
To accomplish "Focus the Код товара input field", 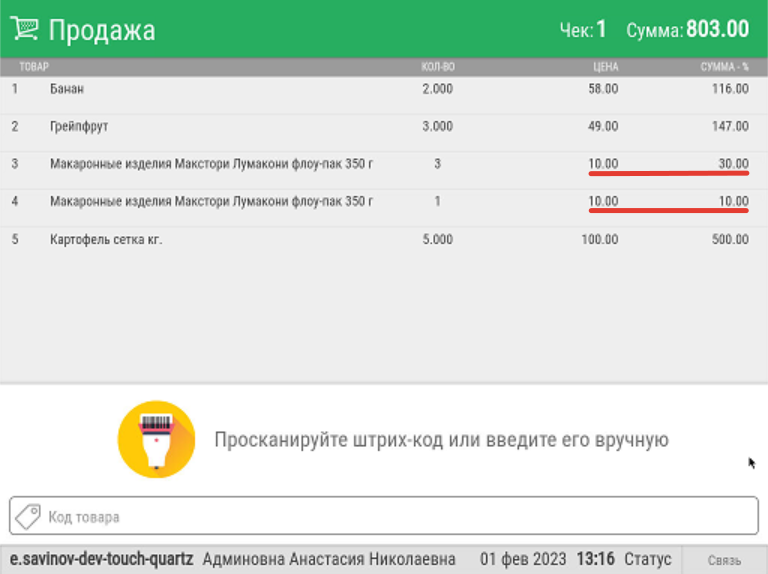I will 384,516.
